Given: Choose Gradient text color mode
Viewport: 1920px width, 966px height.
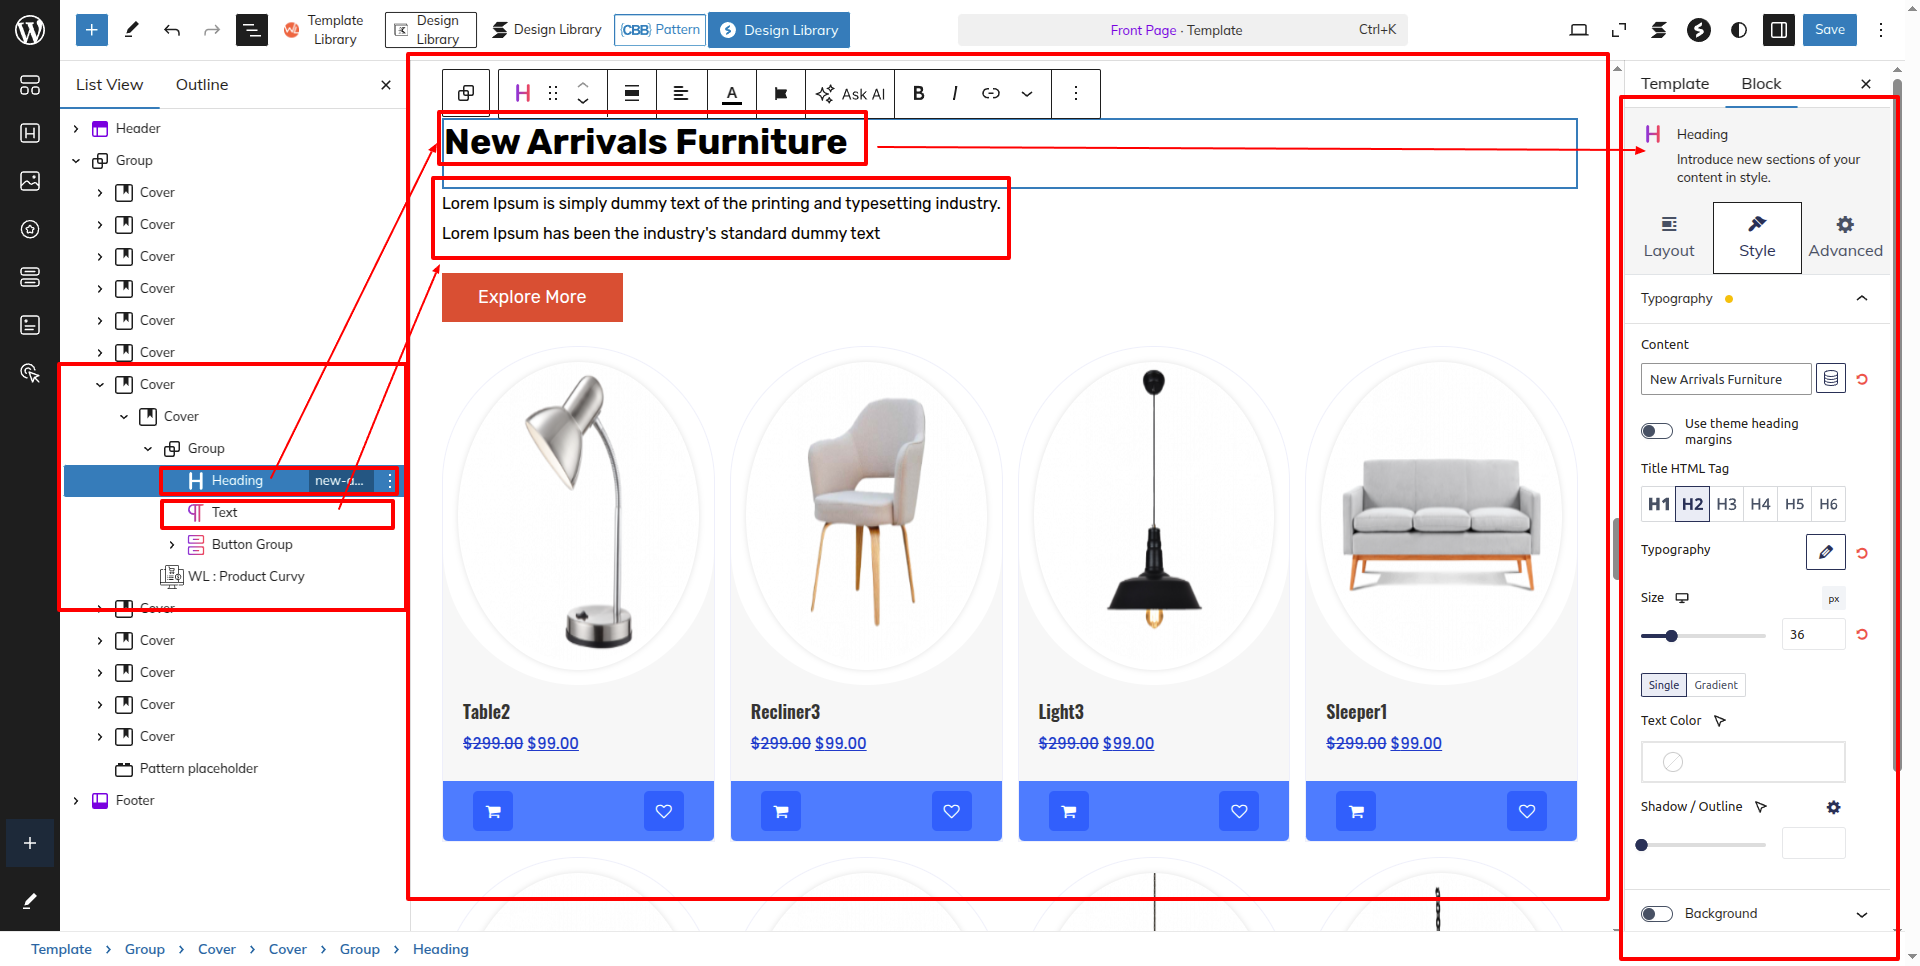Looking at the screenshot, I should 1716,685.
